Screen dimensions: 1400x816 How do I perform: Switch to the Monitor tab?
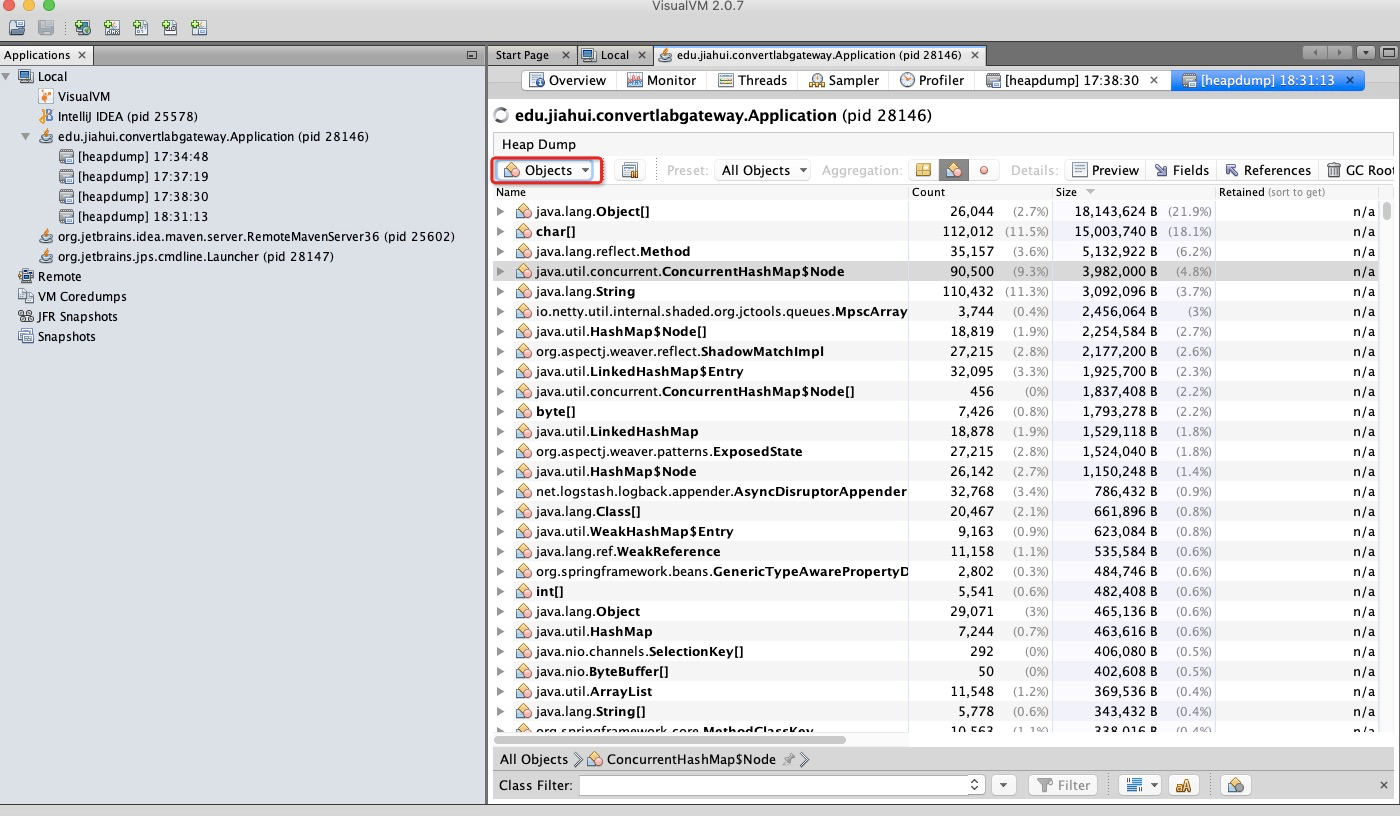[x=661, y=80]
